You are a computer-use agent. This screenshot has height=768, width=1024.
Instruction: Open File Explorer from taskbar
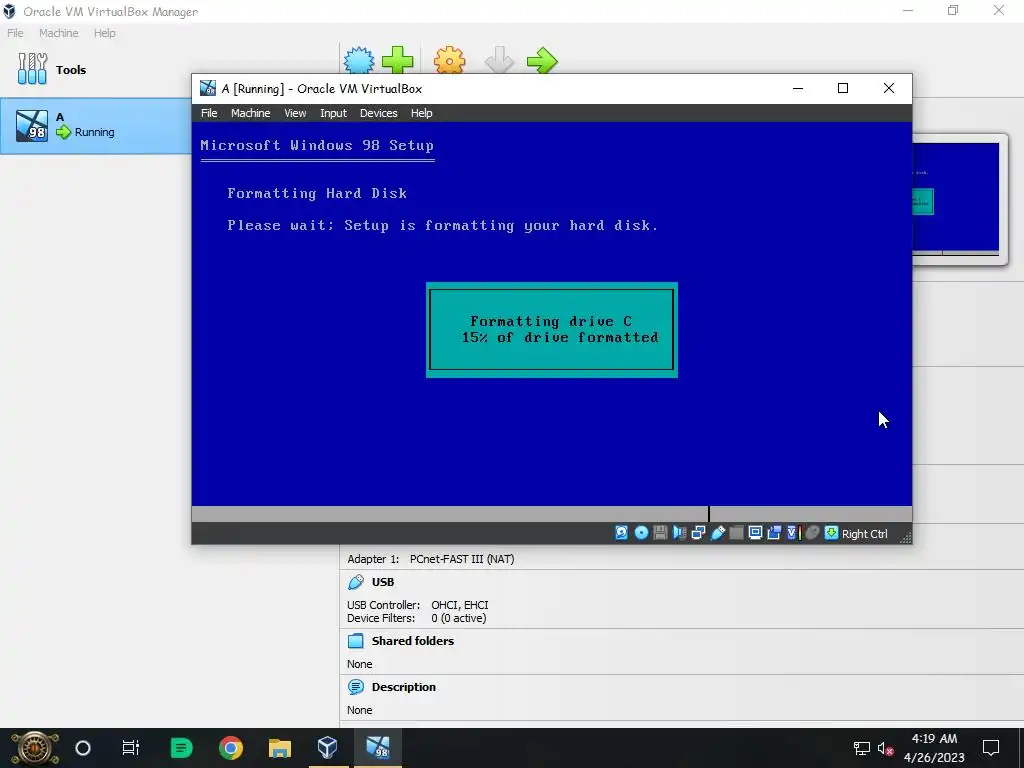[x=280, y=748]
